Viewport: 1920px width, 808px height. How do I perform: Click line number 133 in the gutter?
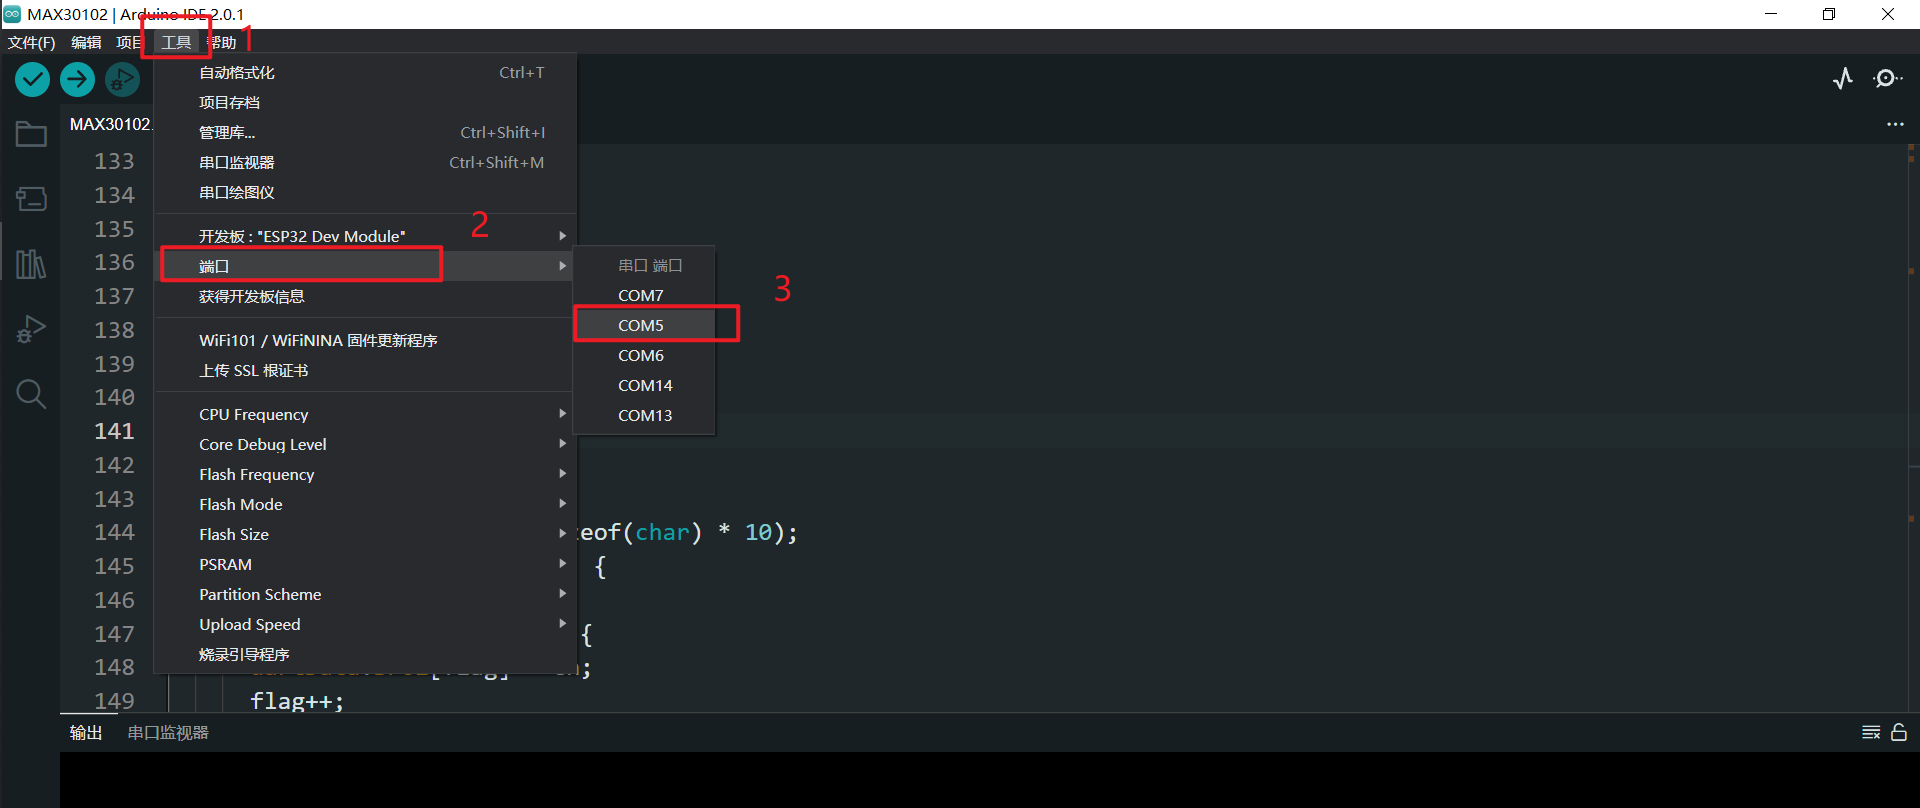click(114, 161)
